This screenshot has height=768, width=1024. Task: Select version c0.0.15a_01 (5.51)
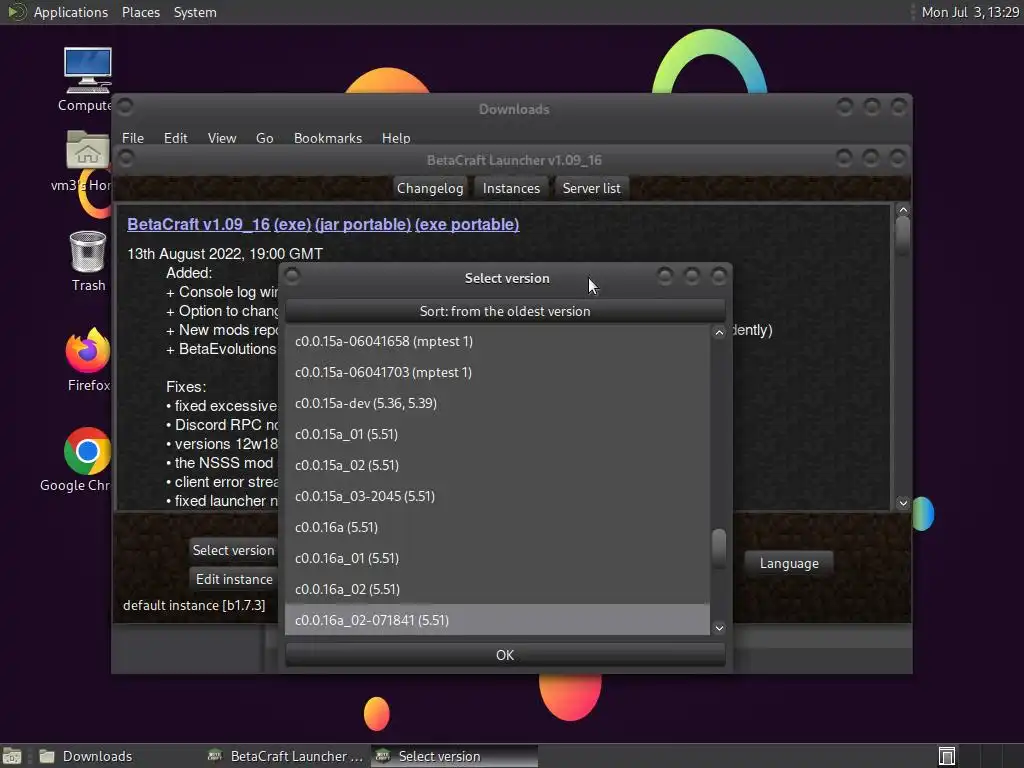pyautogui.click(x=497, y=434)
